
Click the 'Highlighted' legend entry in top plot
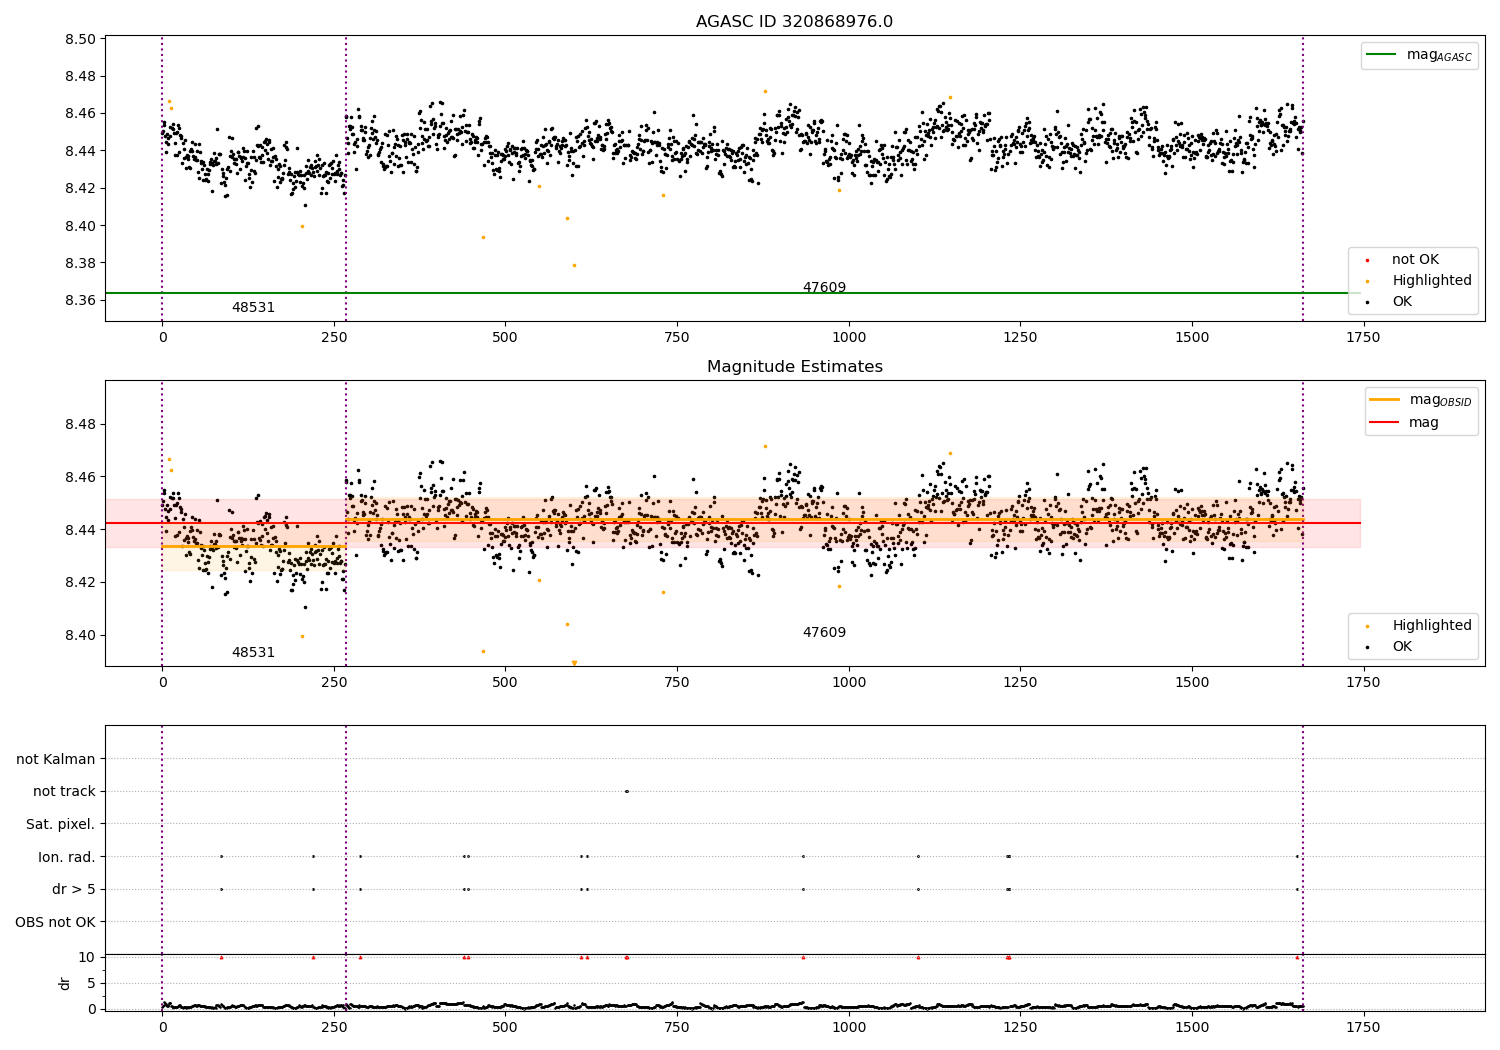tap(1431, 281)
